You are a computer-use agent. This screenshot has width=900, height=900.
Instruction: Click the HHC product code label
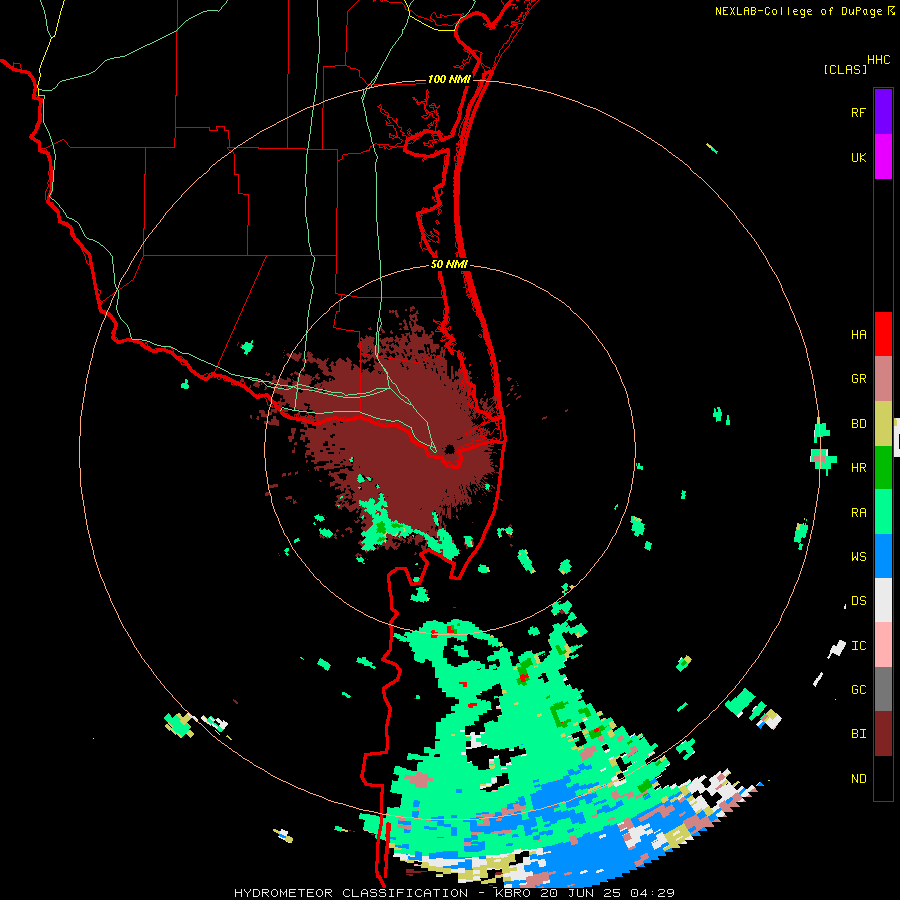[878, 60]
